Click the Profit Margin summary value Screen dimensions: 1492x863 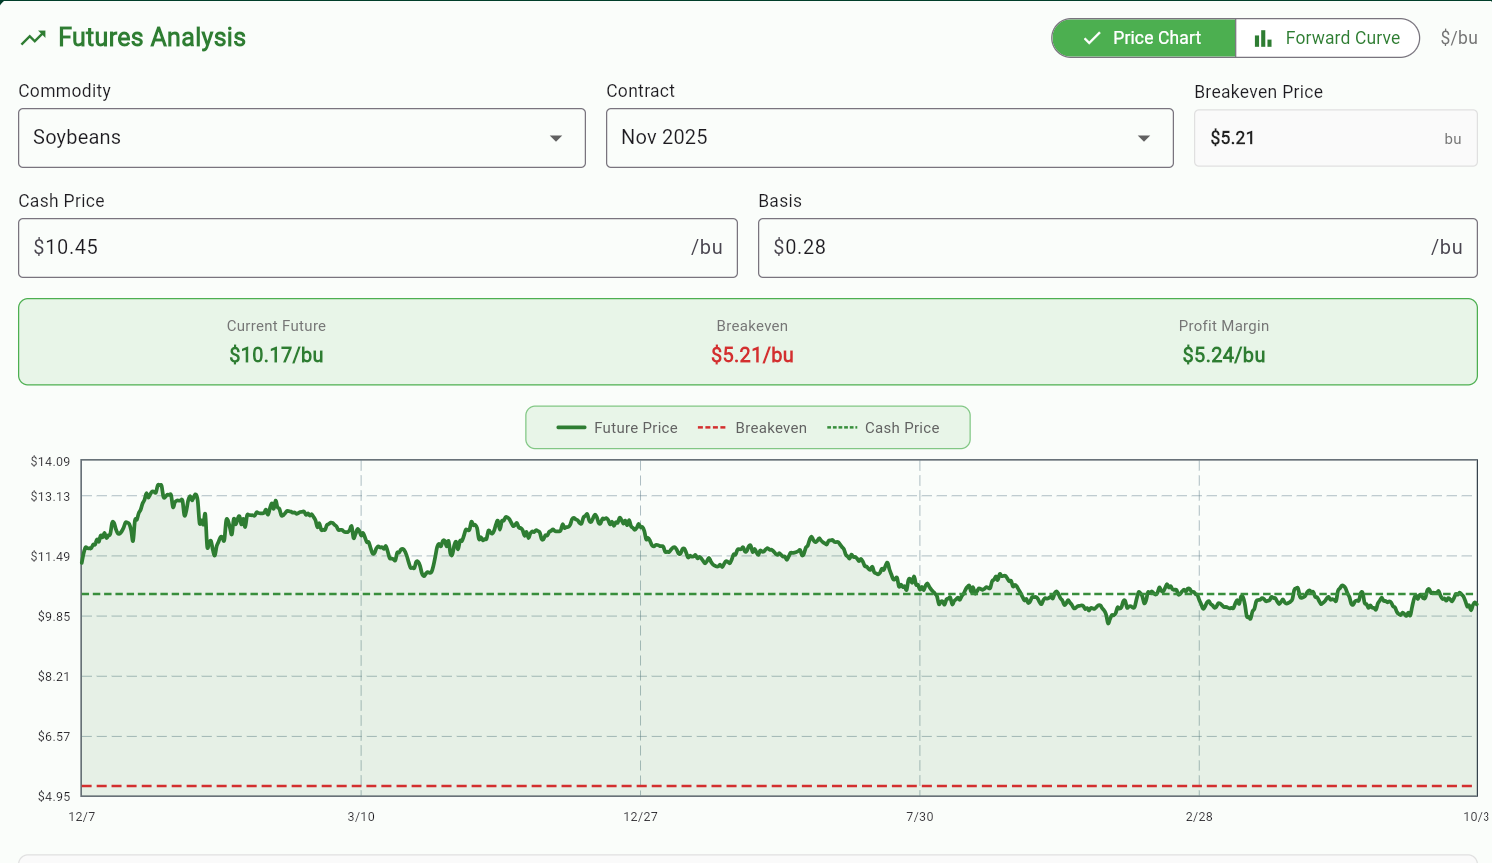tap(1224, 355)
